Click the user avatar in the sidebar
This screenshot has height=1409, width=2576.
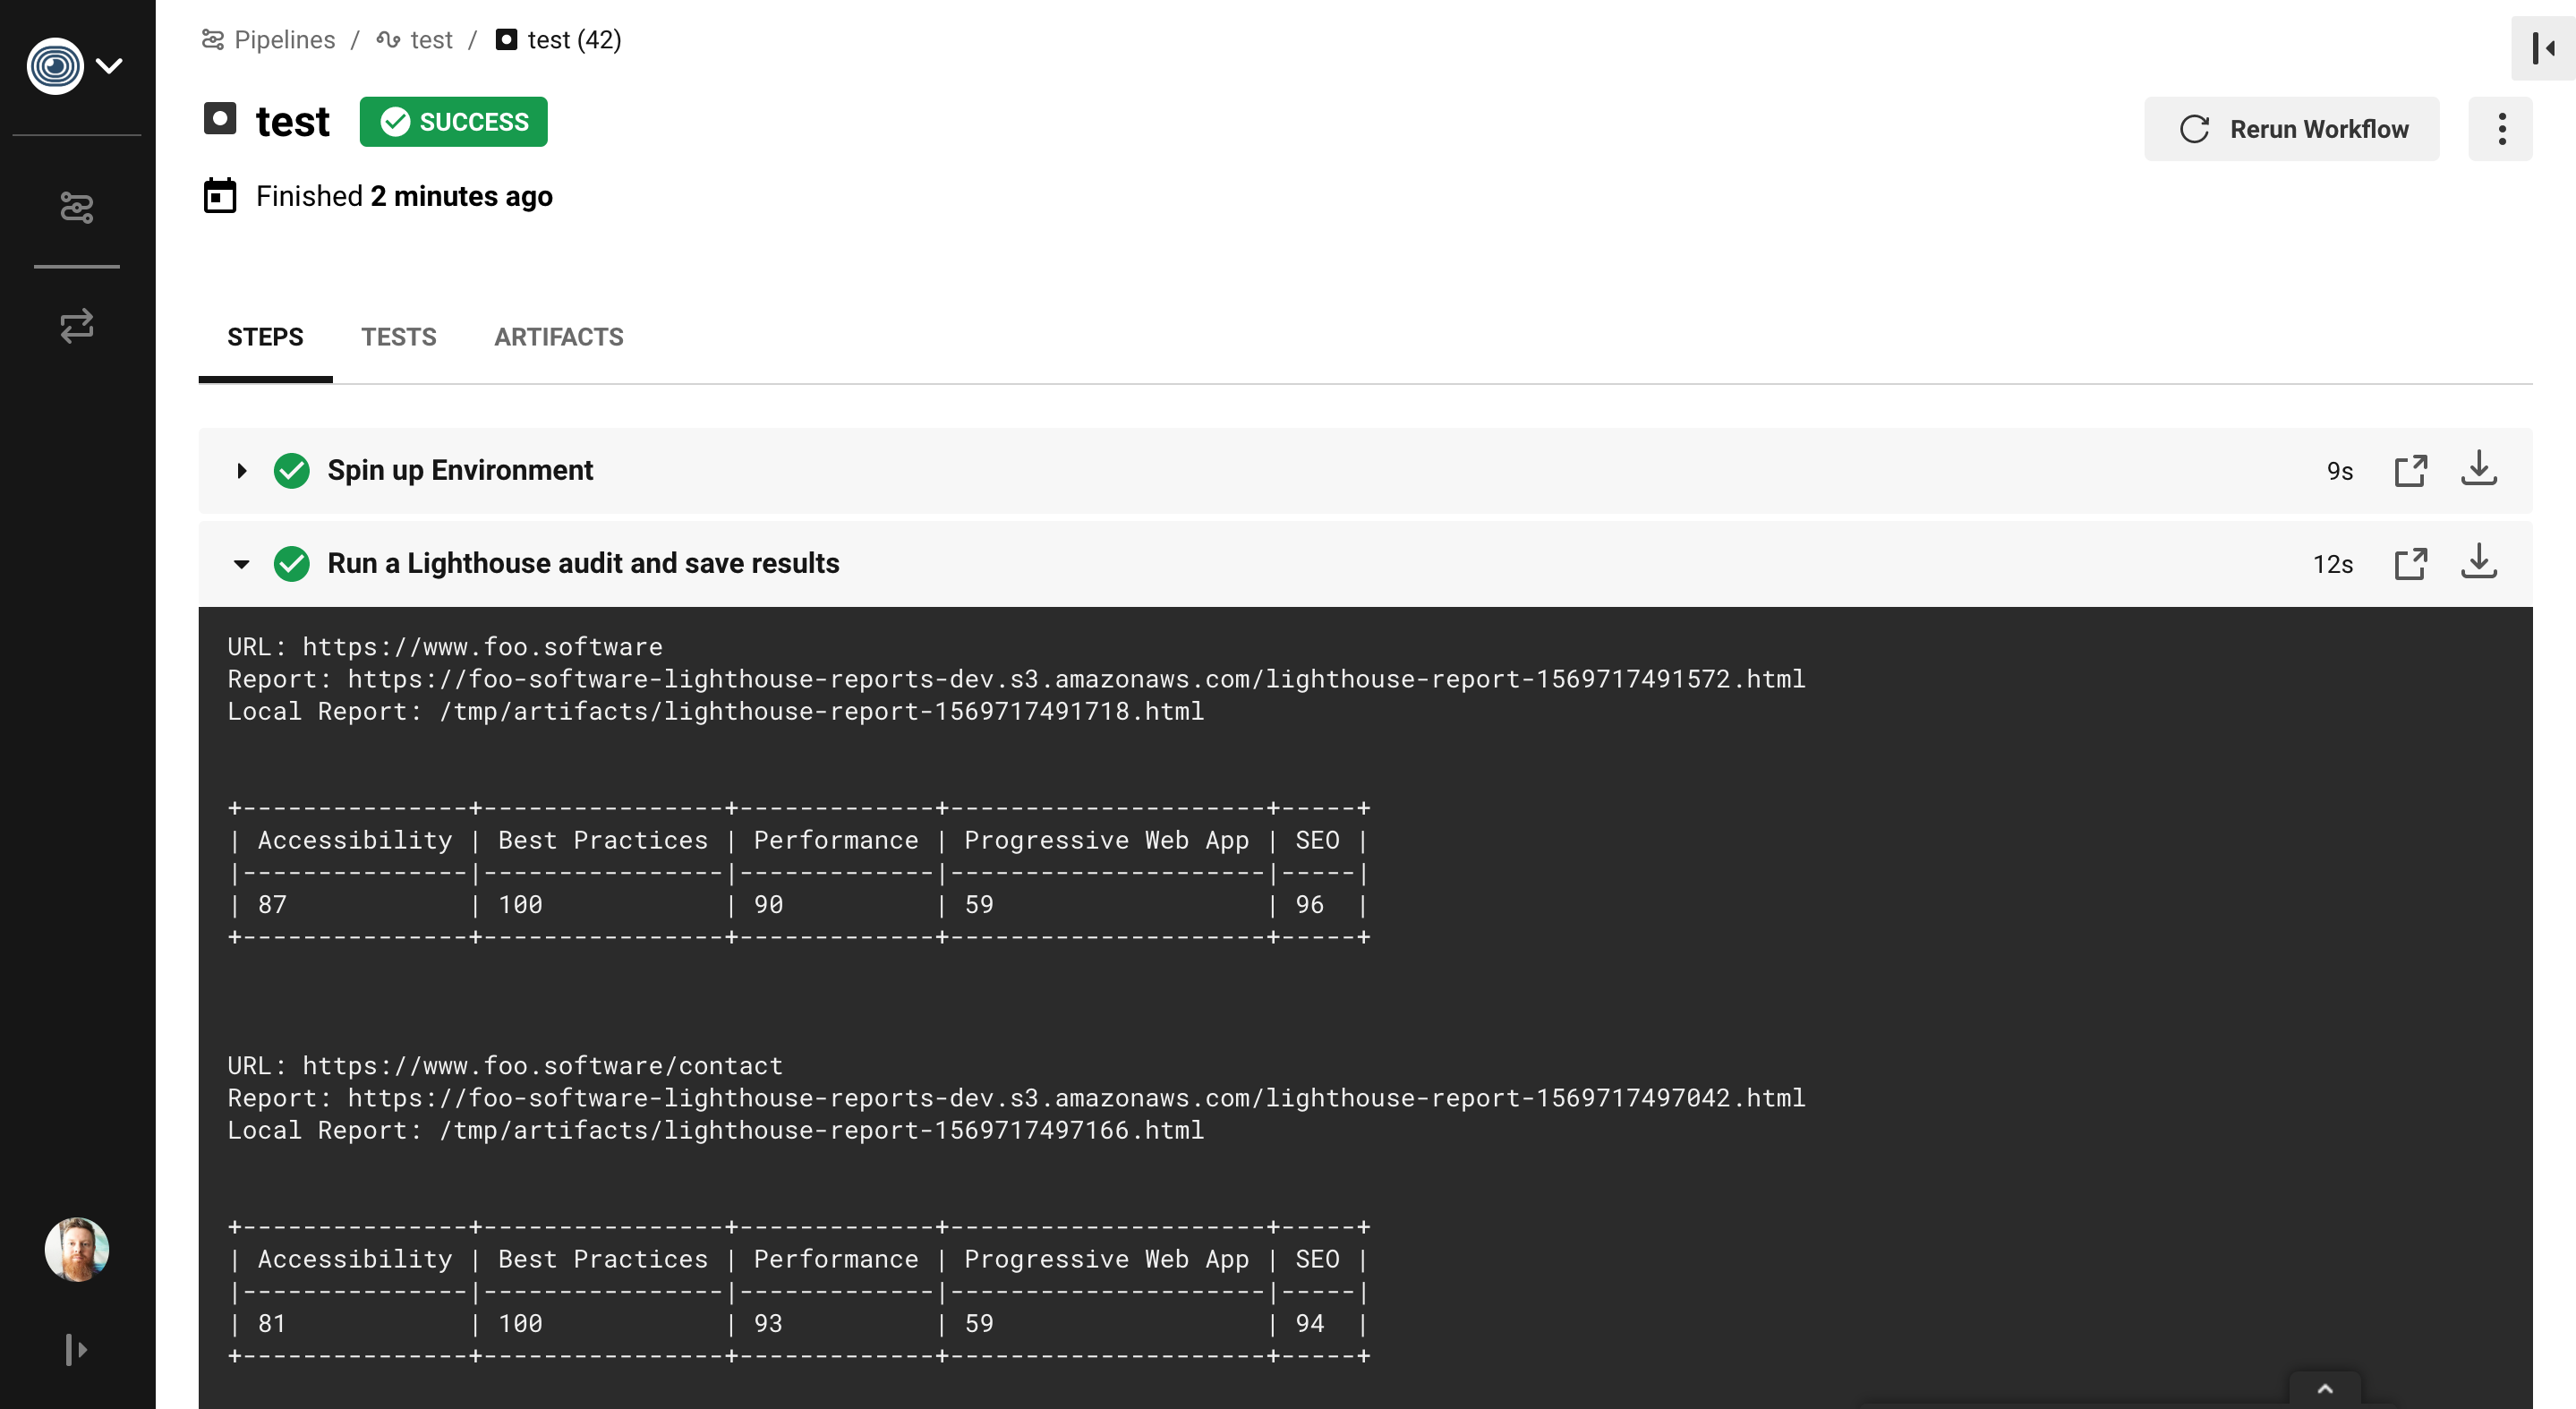(77, 1249)
